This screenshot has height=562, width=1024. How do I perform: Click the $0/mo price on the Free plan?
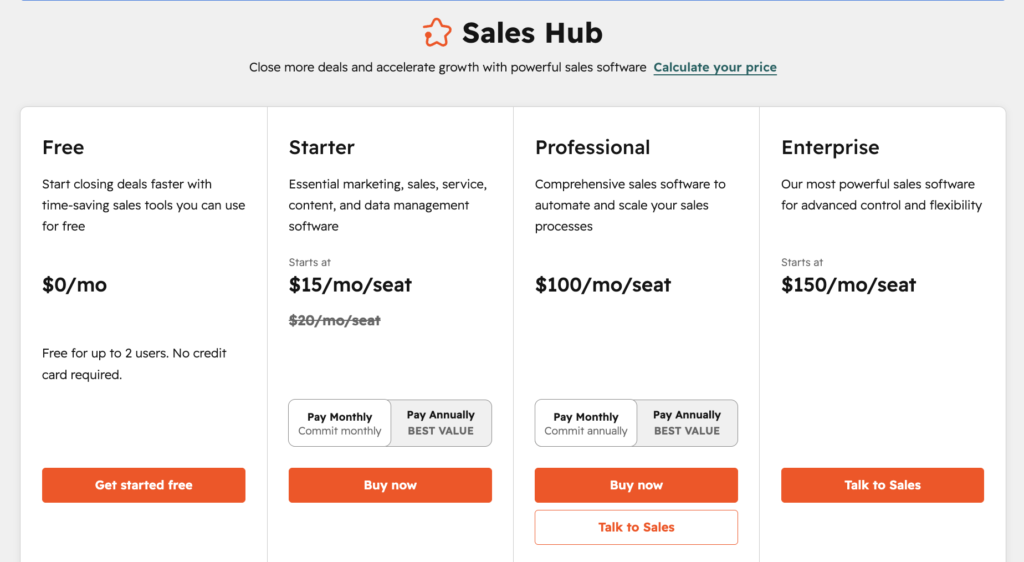pos(74,285)
